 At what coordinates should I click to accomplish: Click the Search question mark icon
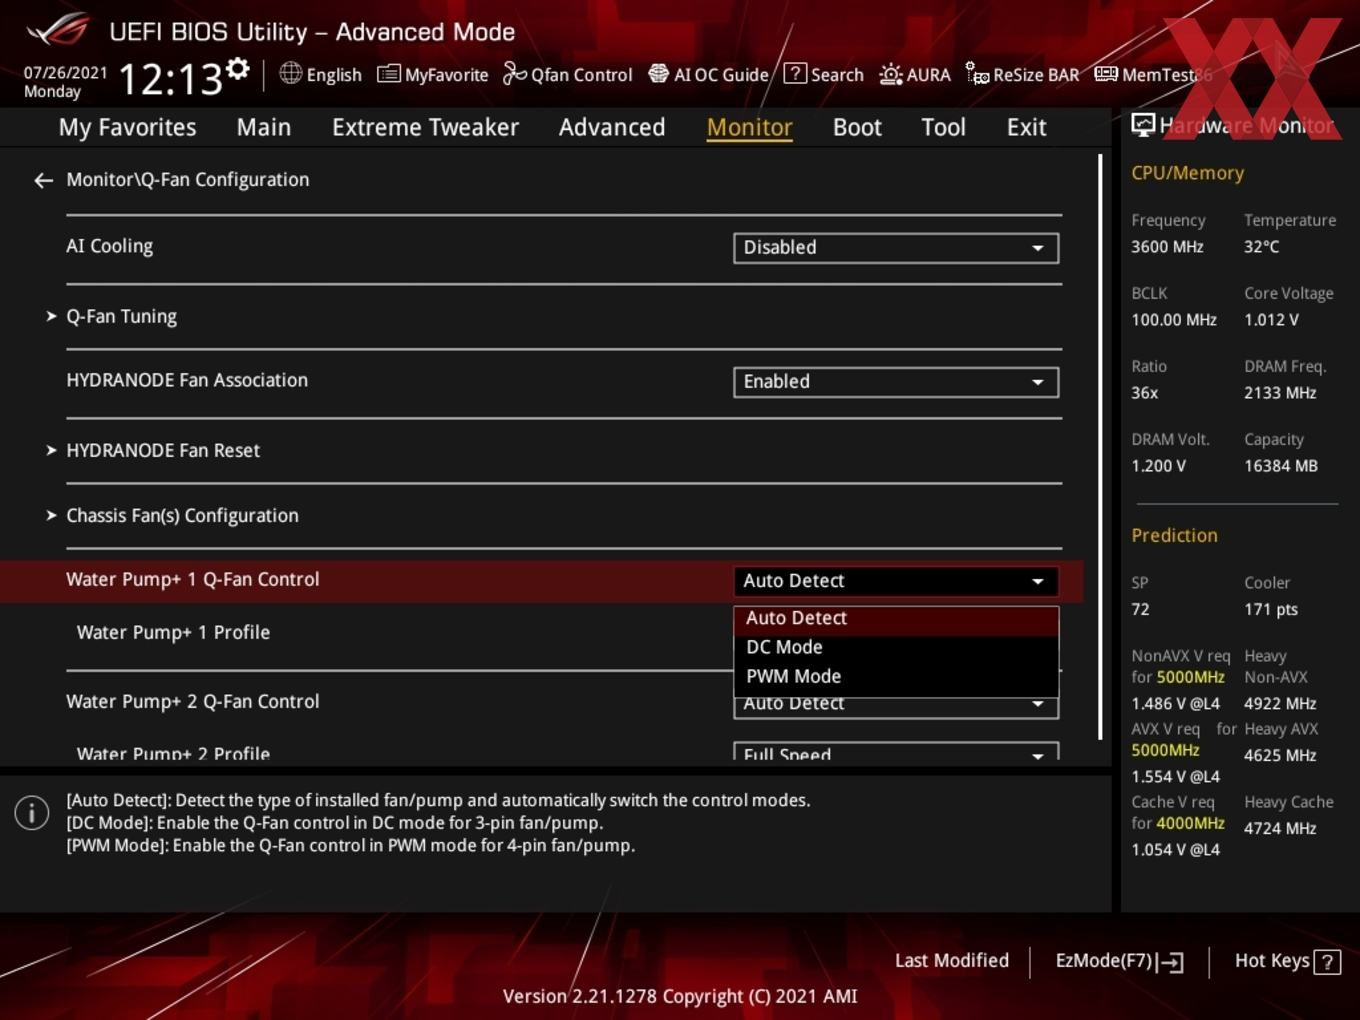pos(795,73)
